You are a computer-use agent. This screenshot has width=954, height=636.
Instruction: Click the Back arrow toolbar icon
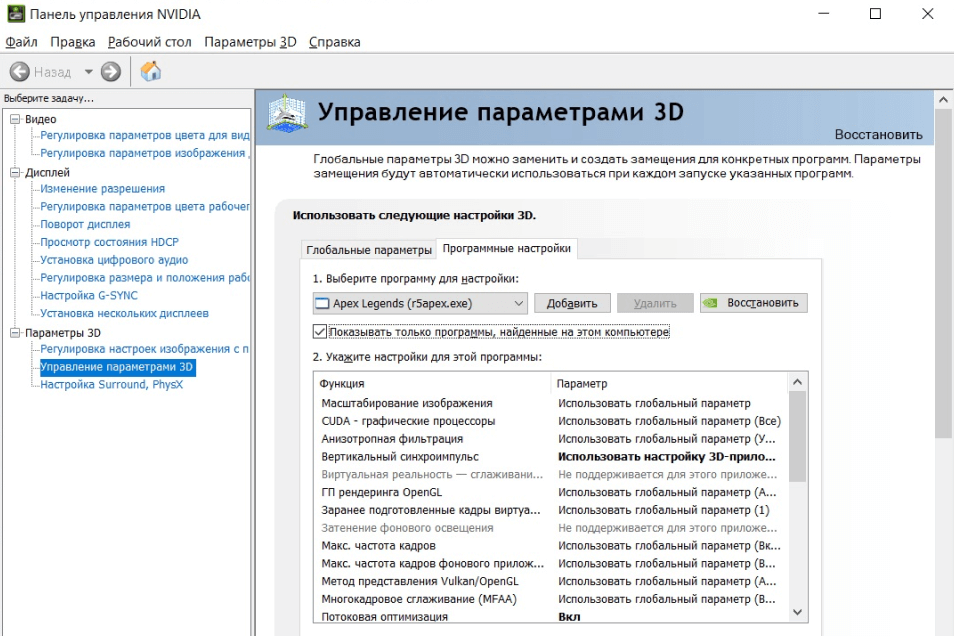(19, 72)
